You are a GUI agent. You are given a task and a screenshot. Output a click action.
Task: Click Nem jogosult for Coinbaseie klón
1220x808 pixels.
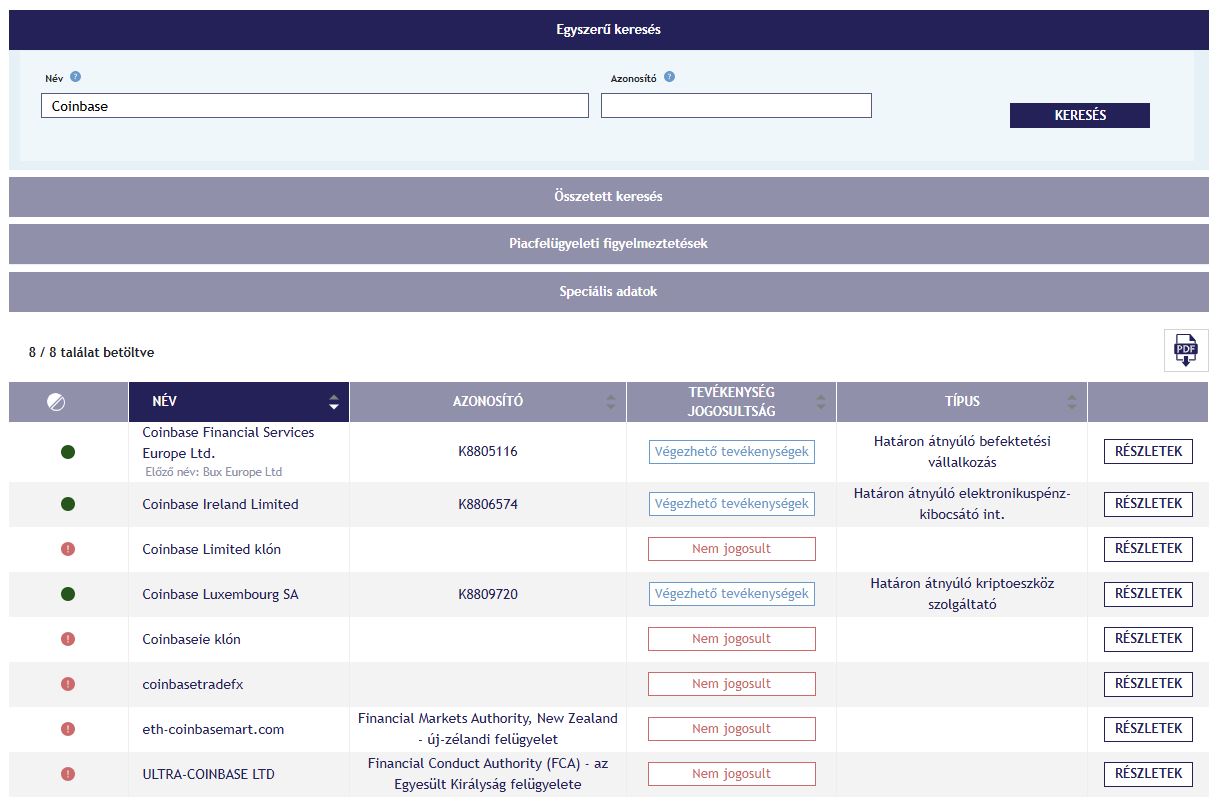(732, 639)
